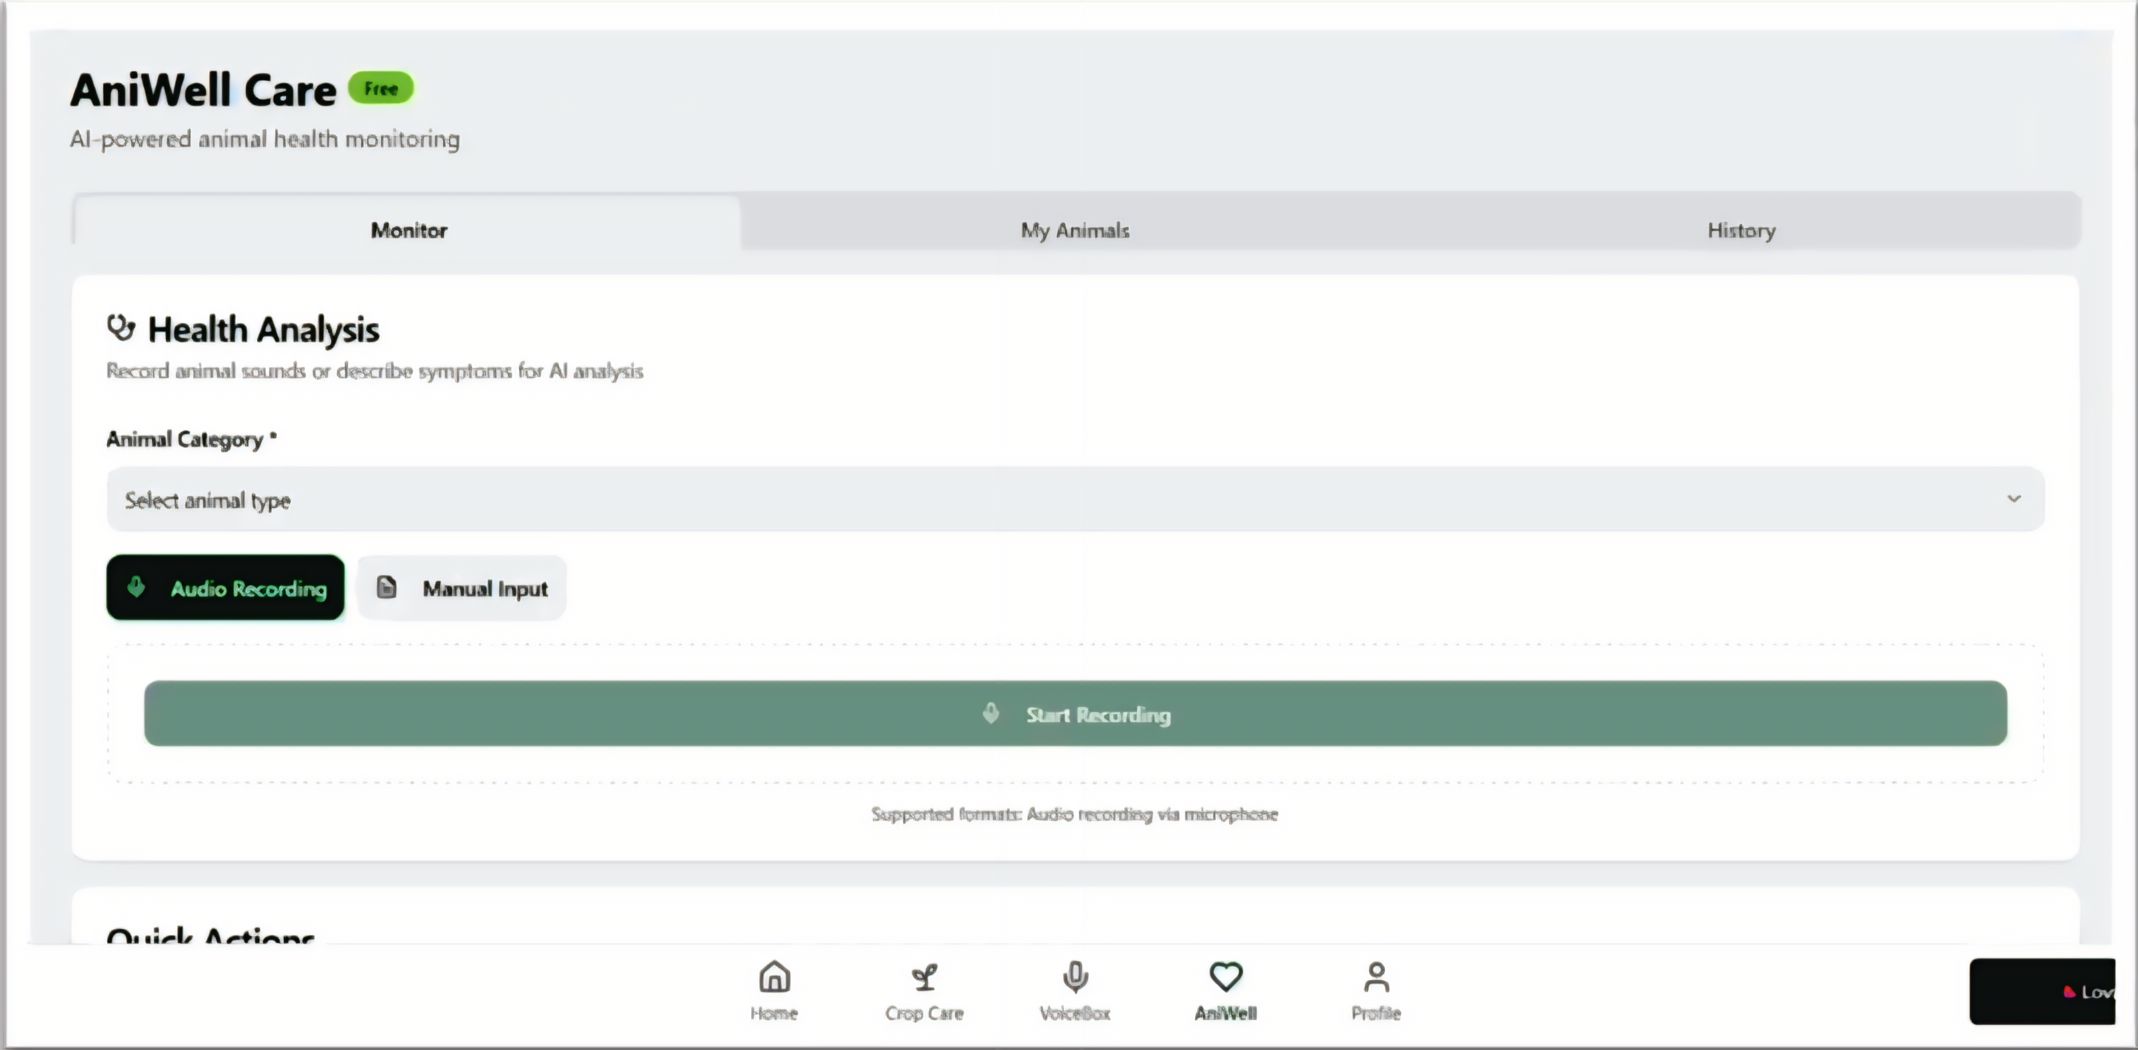Click the Supported formats note text

click(x=1074, y=814)
